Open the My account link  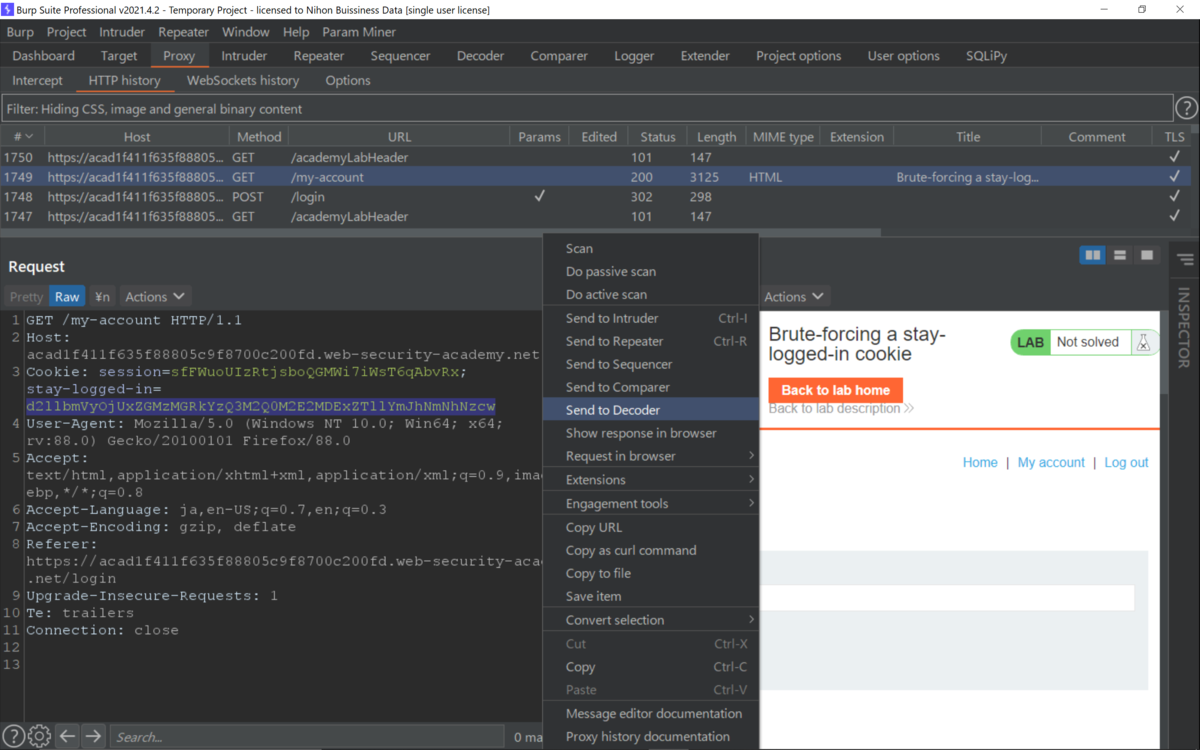[x=1051, y=462]
